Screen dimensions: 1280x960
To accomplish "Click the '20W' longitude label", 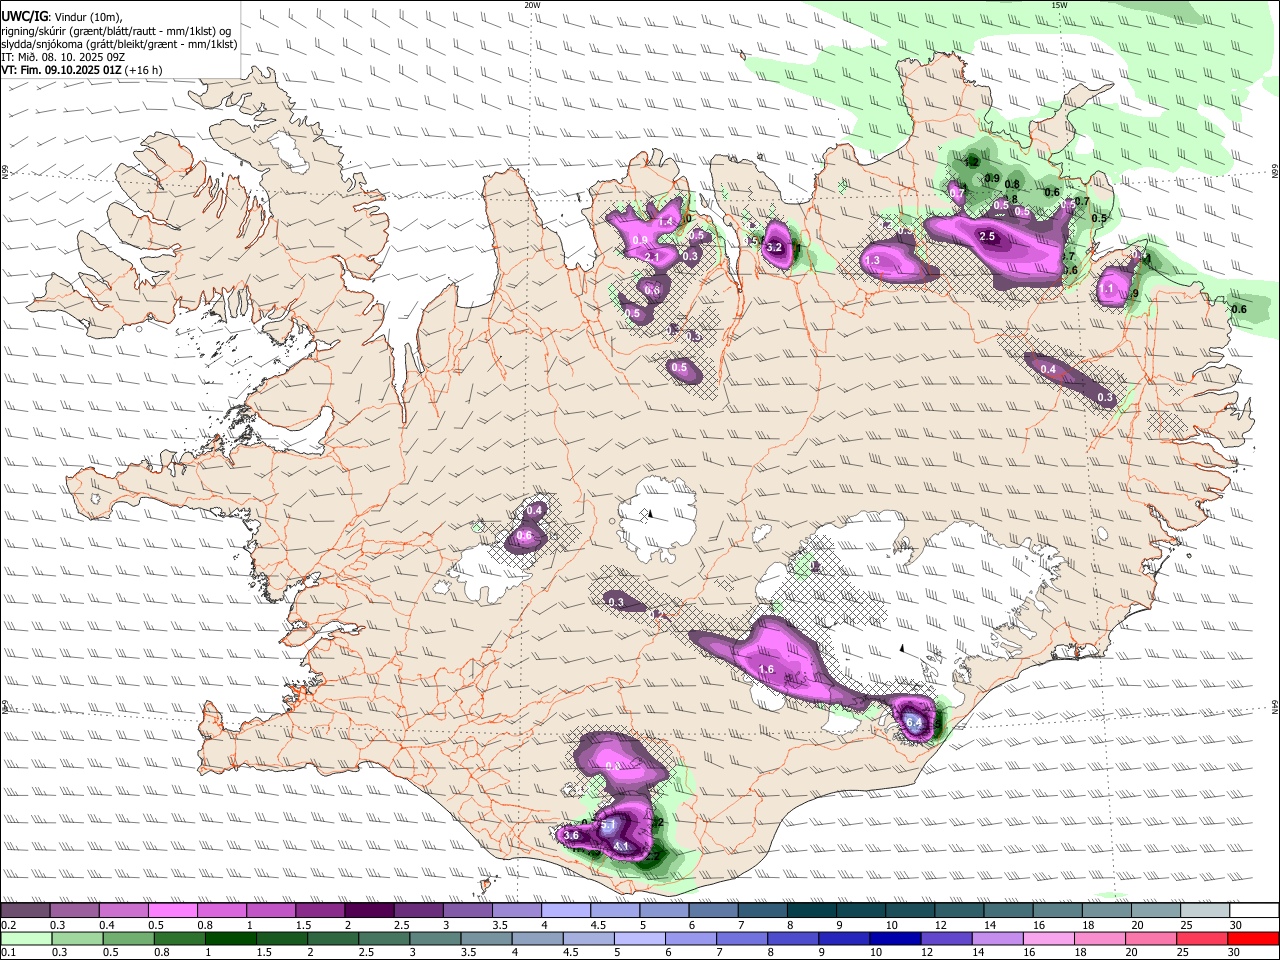I will (x=533, y=5).
